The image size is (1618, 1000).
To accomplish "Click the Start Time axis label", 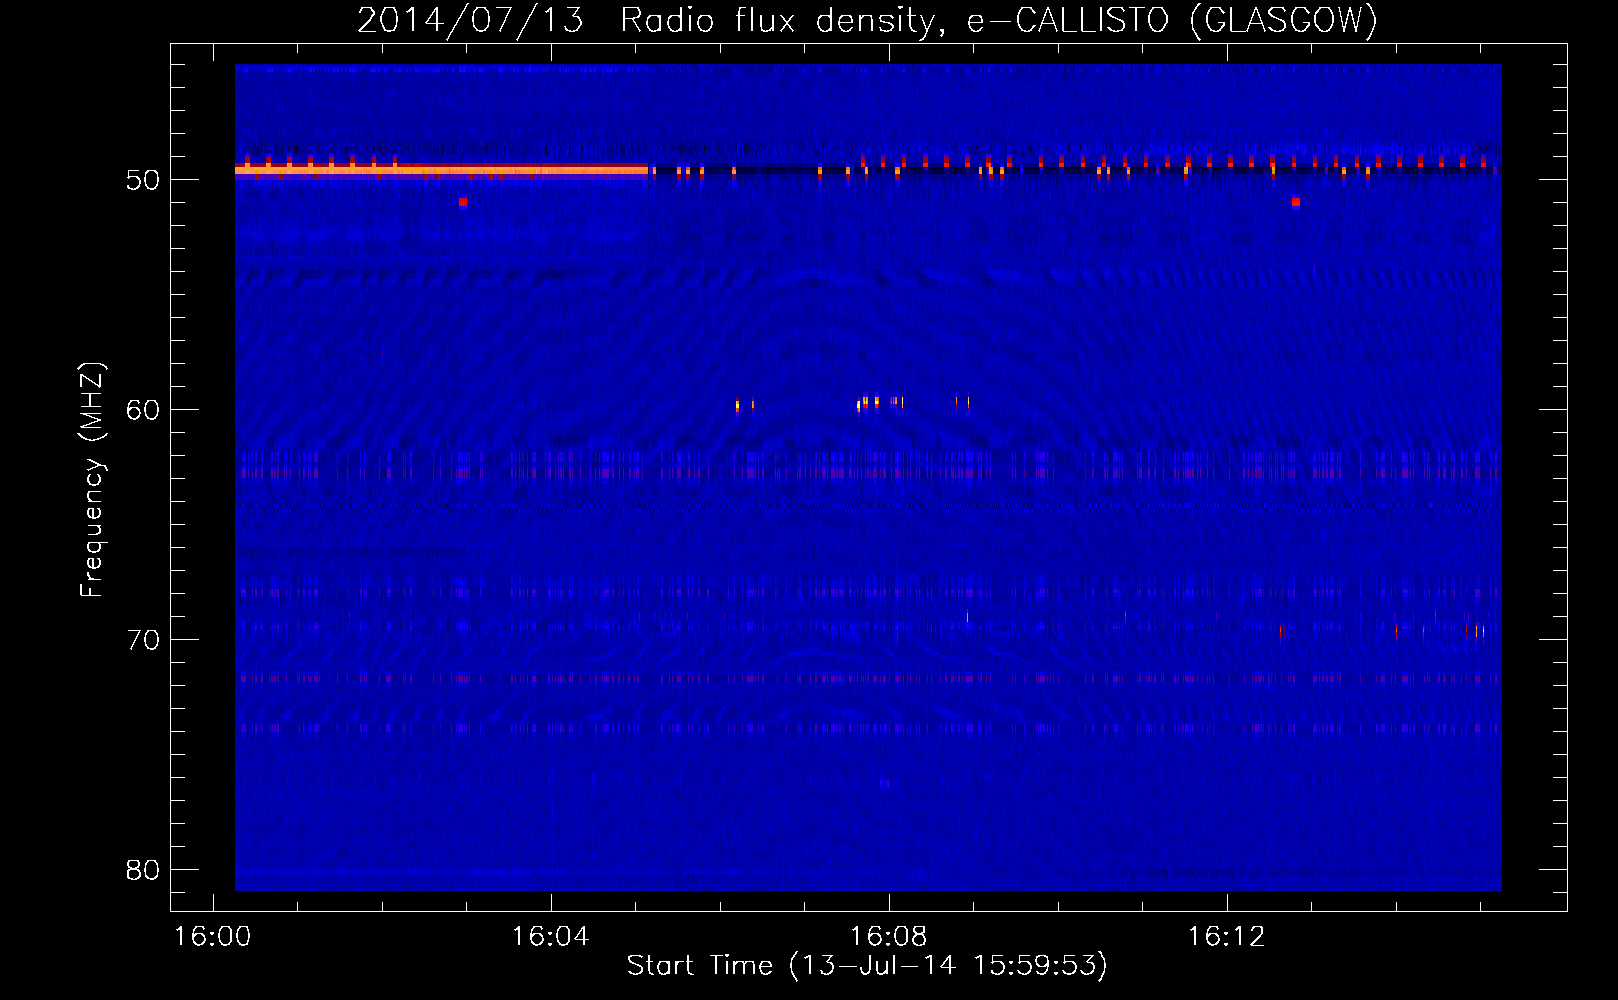I will [x=867, y=966].
